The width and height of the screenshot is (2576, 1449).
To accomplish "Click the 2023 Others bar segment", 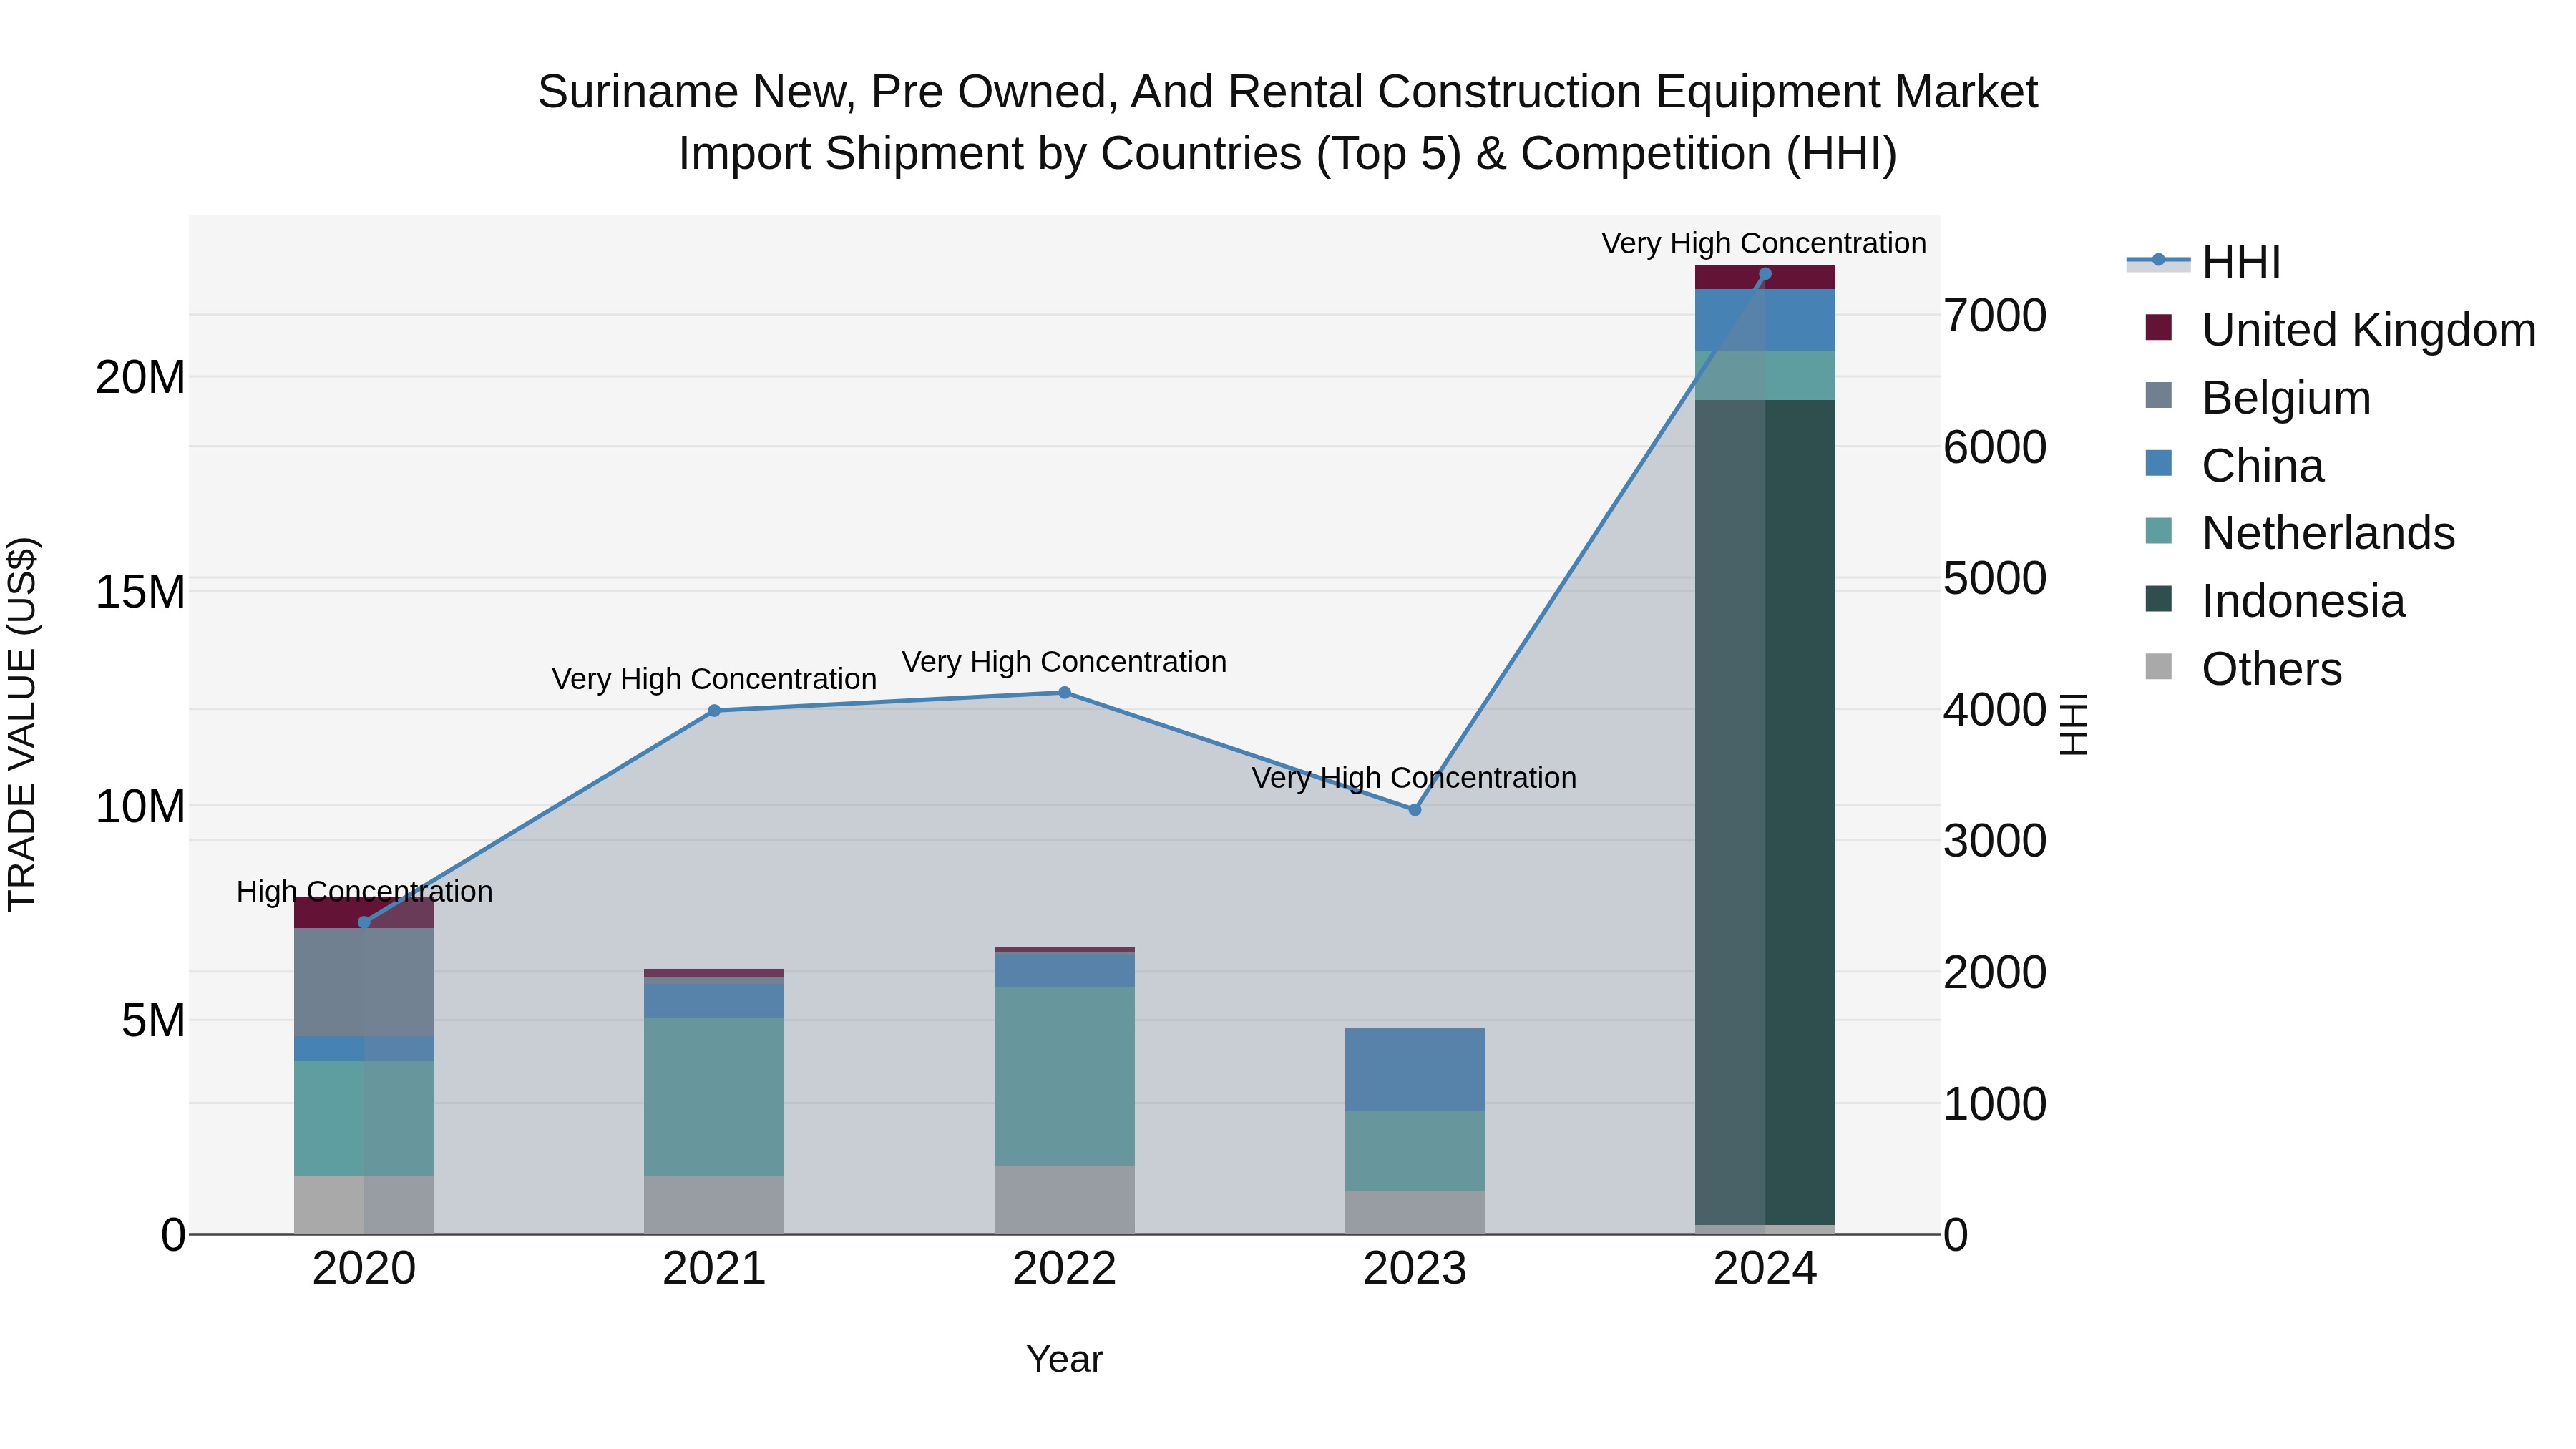I will pyautogui.click(x=1415, y=1212).
